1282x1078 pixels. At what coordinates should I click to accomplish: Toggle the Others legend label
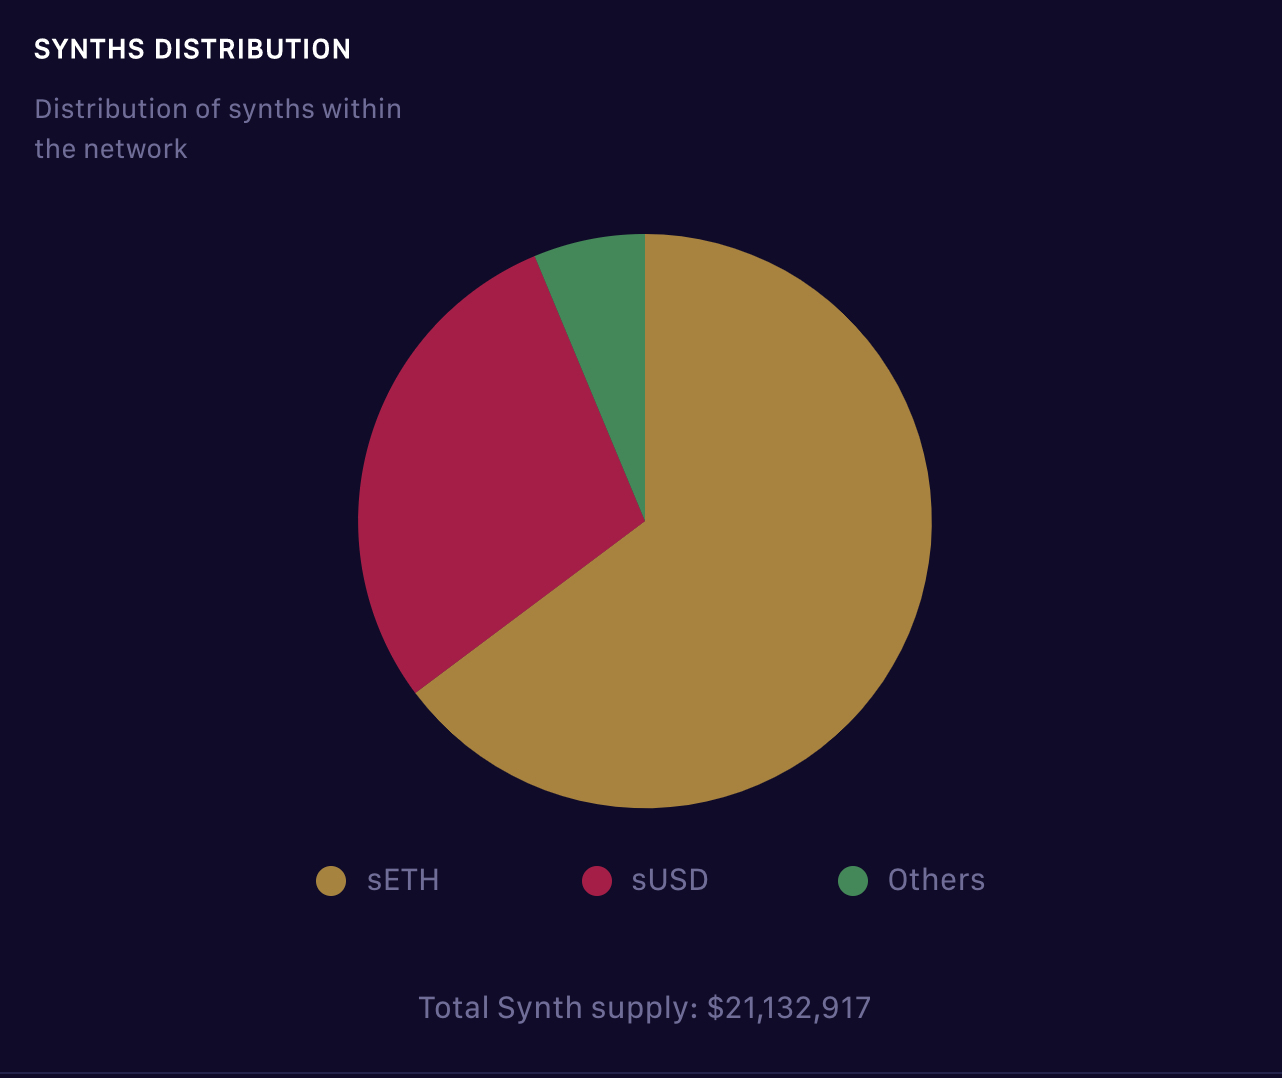[x=936, y=880]
